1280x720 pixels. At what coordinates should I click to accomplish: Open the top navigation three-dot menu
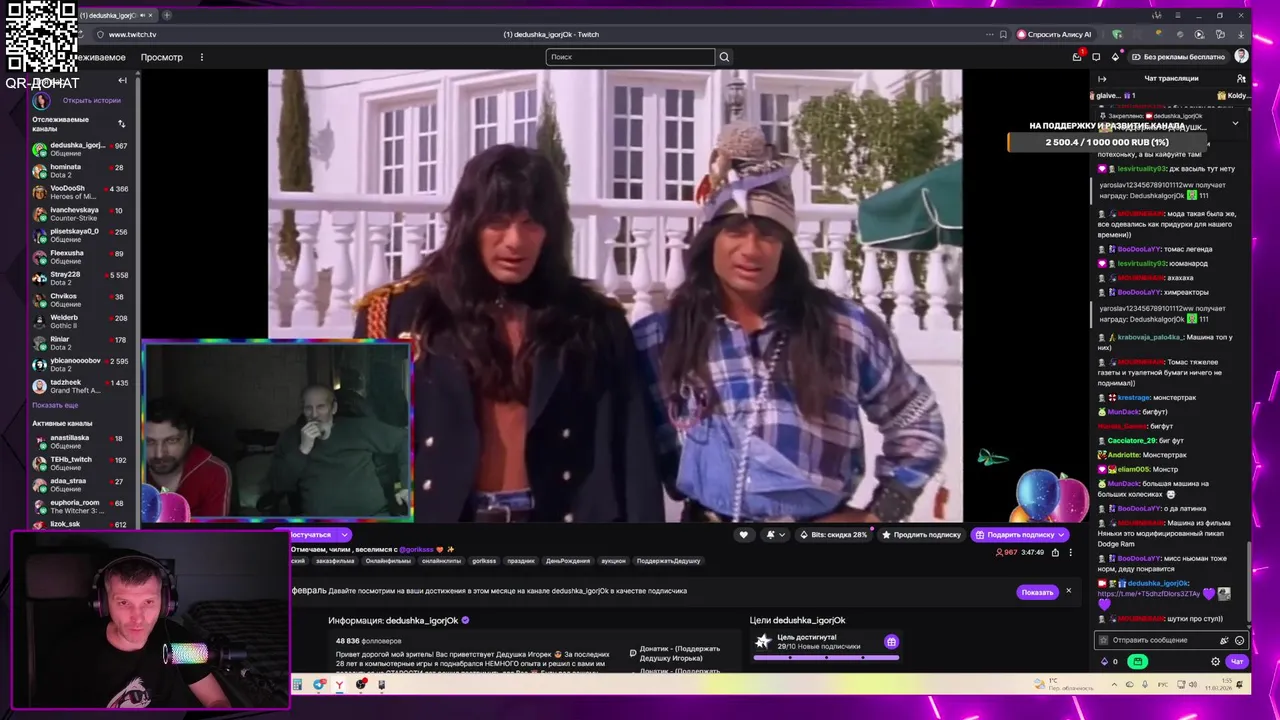201,57
